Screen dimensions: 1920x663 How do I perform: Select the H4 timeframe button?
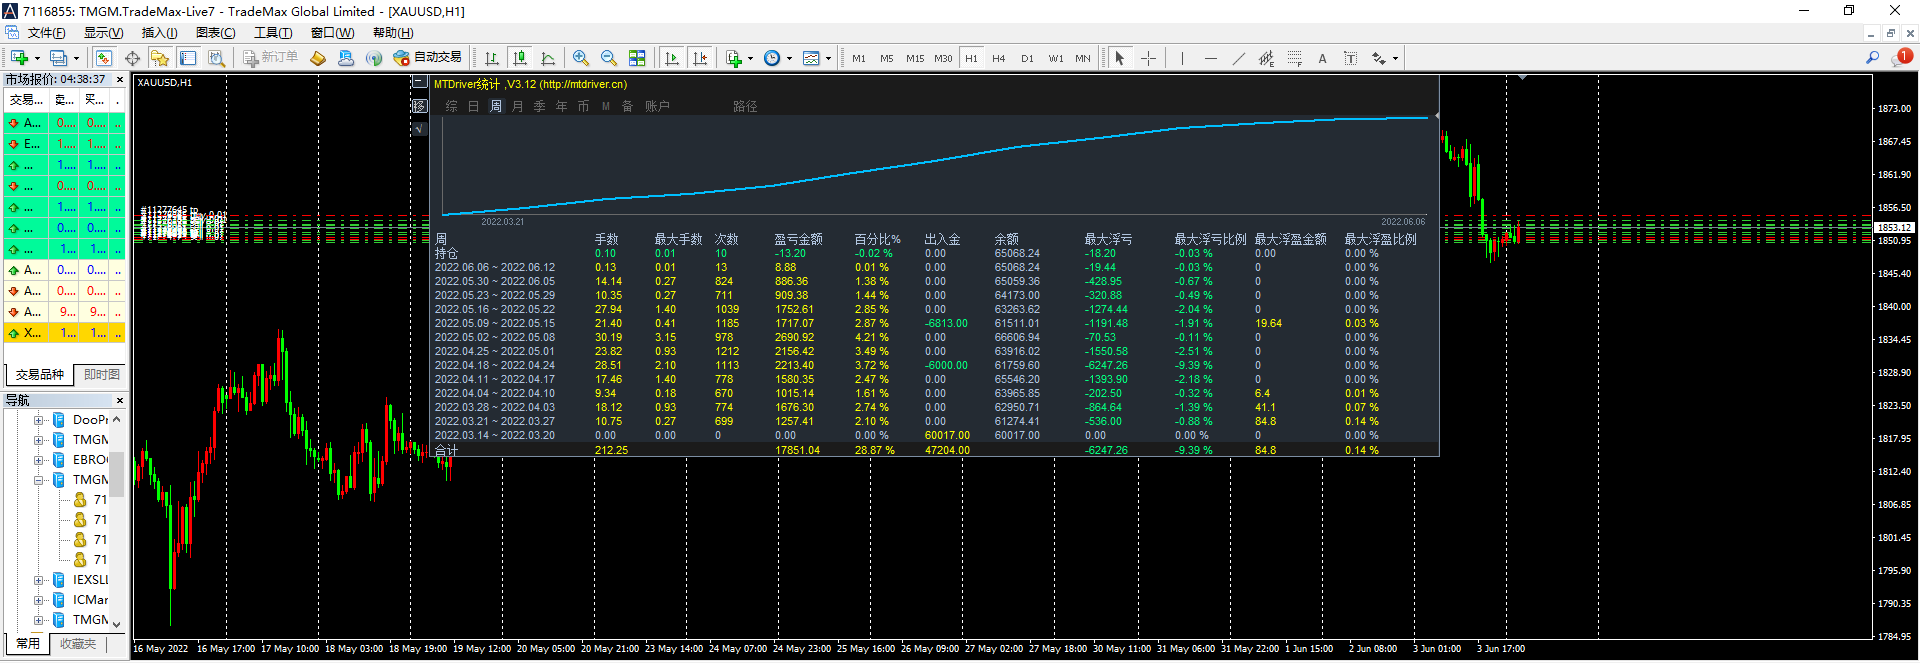[x=998, y=58]
